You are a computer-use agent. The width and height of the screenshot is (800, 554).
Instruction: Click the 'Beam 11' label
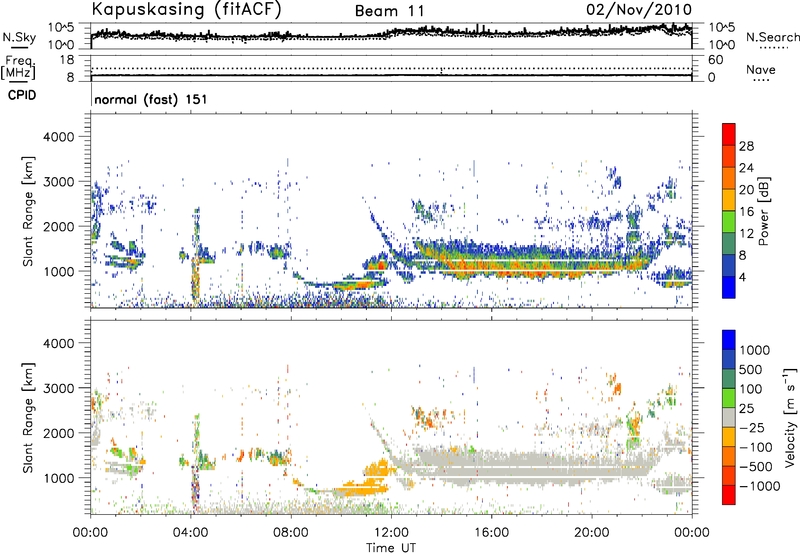click(390, 11)
